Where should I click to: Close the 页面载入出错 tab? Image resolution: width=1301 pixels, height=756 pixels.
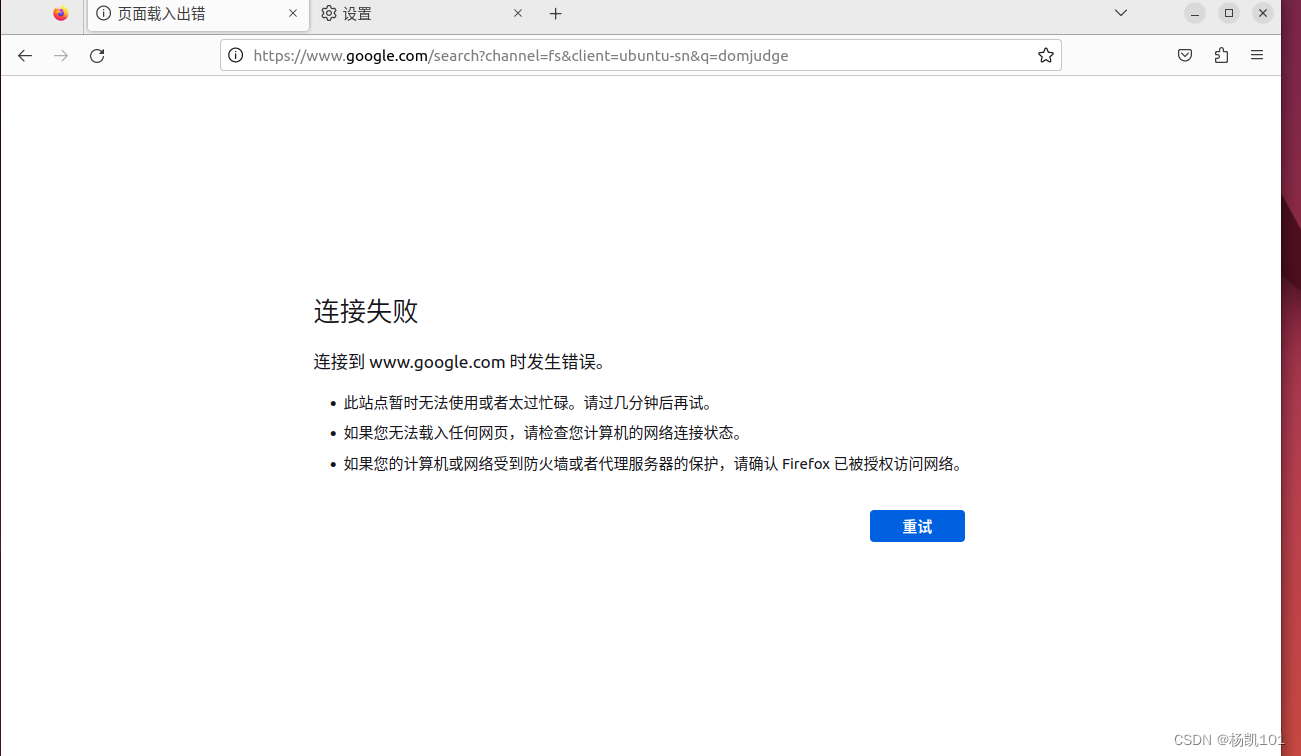(293, 14)
